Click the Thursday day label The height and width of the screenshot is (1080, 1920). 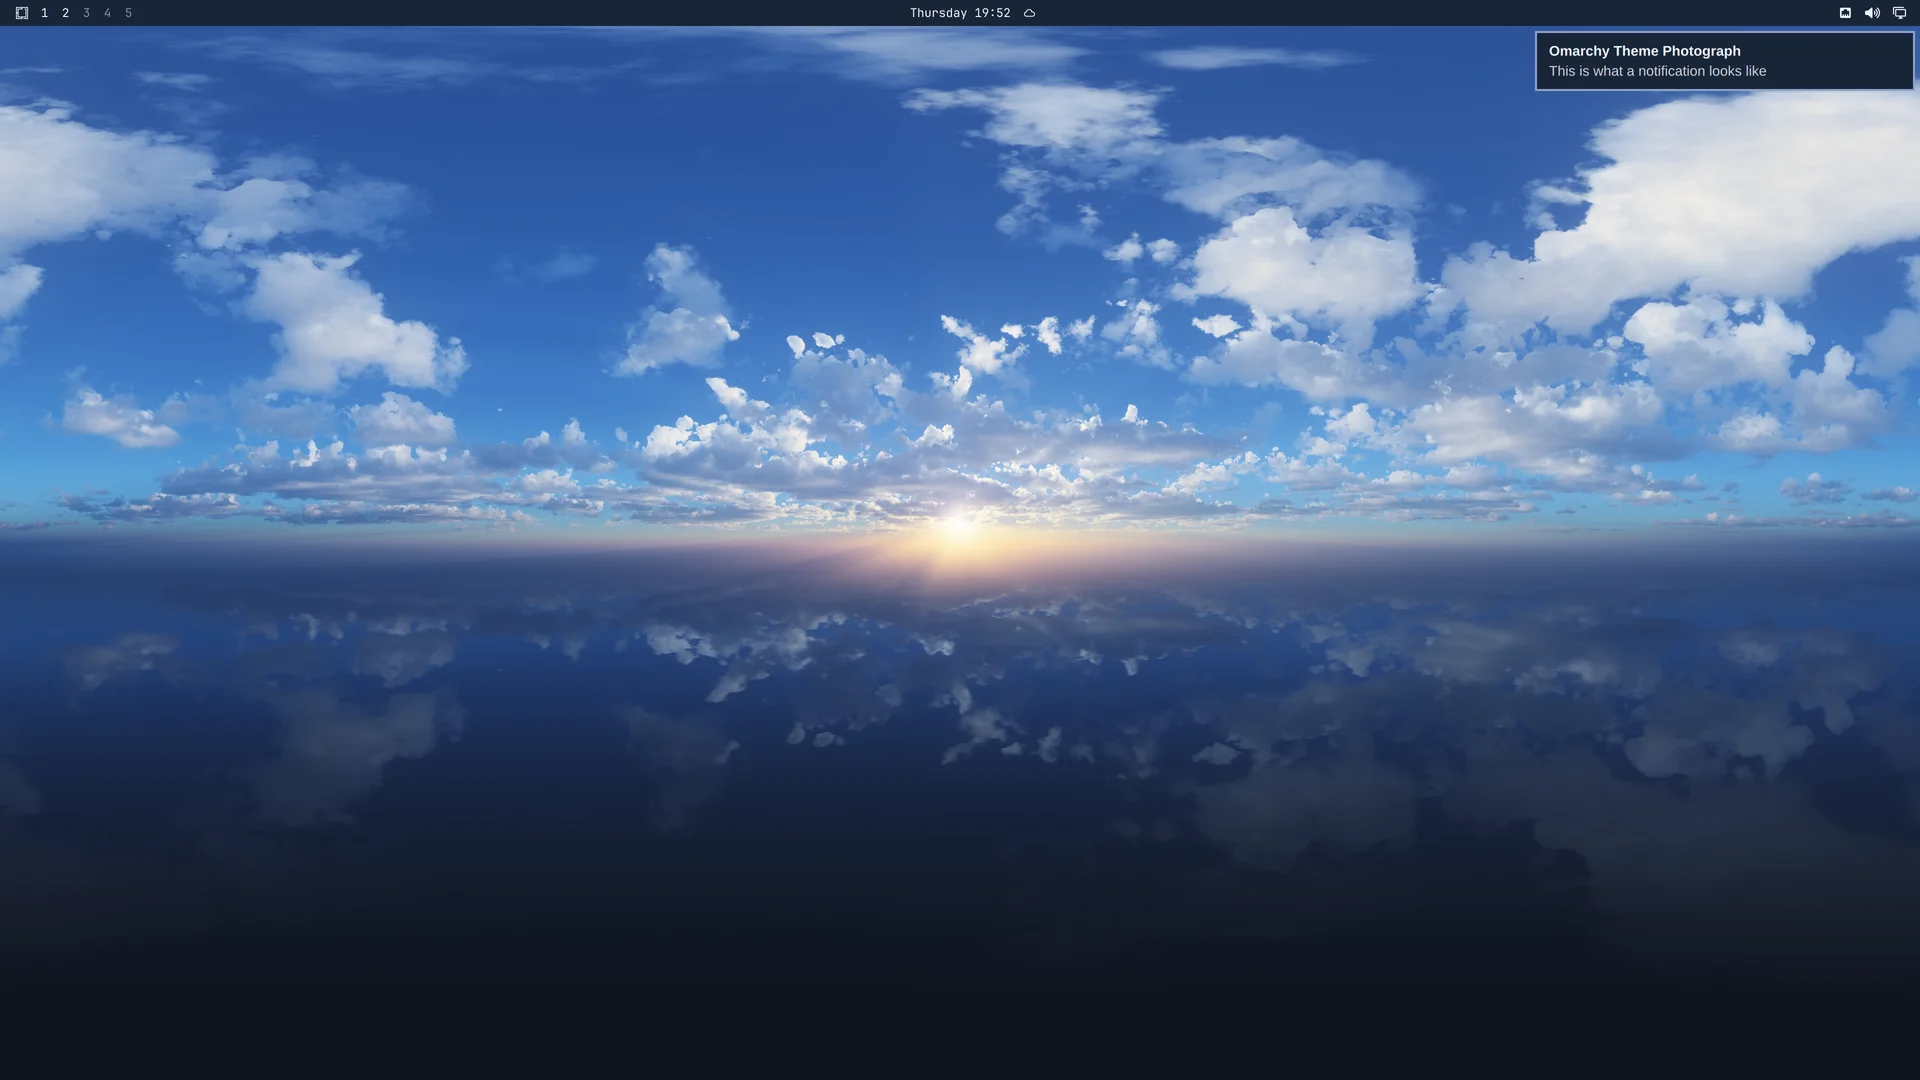[x=938, y=13]
